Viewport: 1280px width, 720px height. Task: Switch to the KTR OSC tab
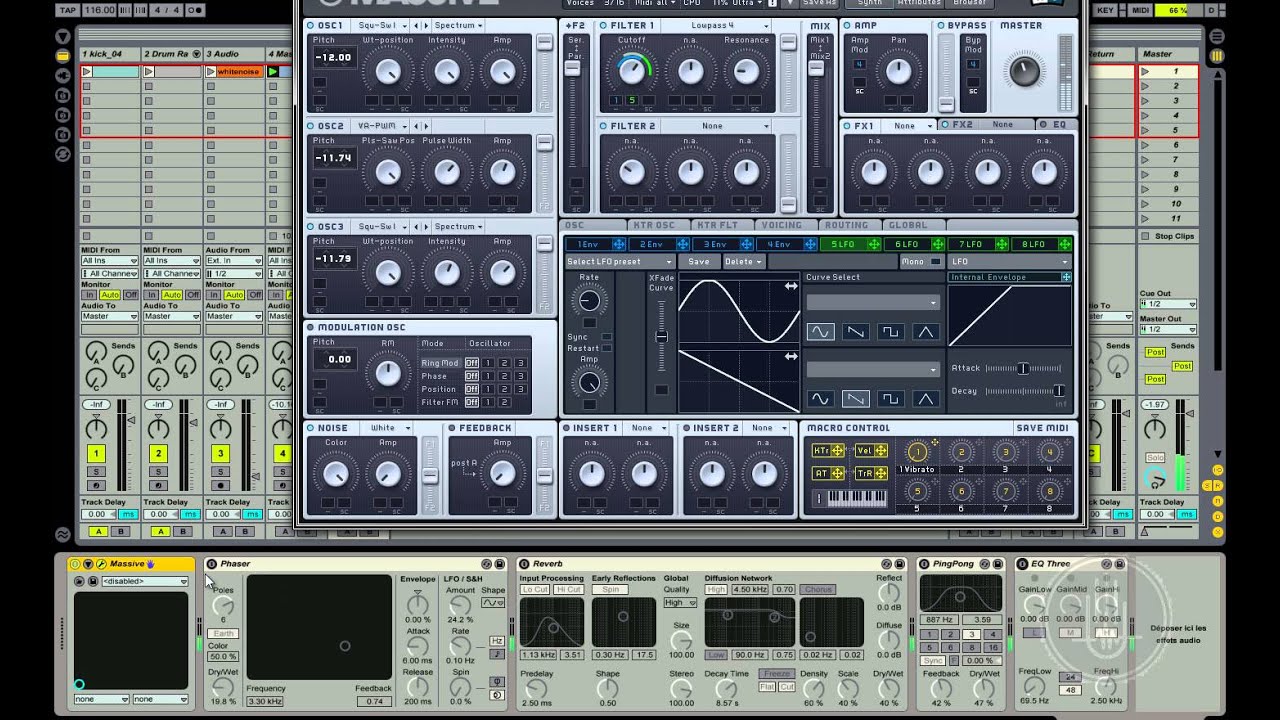(x=656, y=225)
